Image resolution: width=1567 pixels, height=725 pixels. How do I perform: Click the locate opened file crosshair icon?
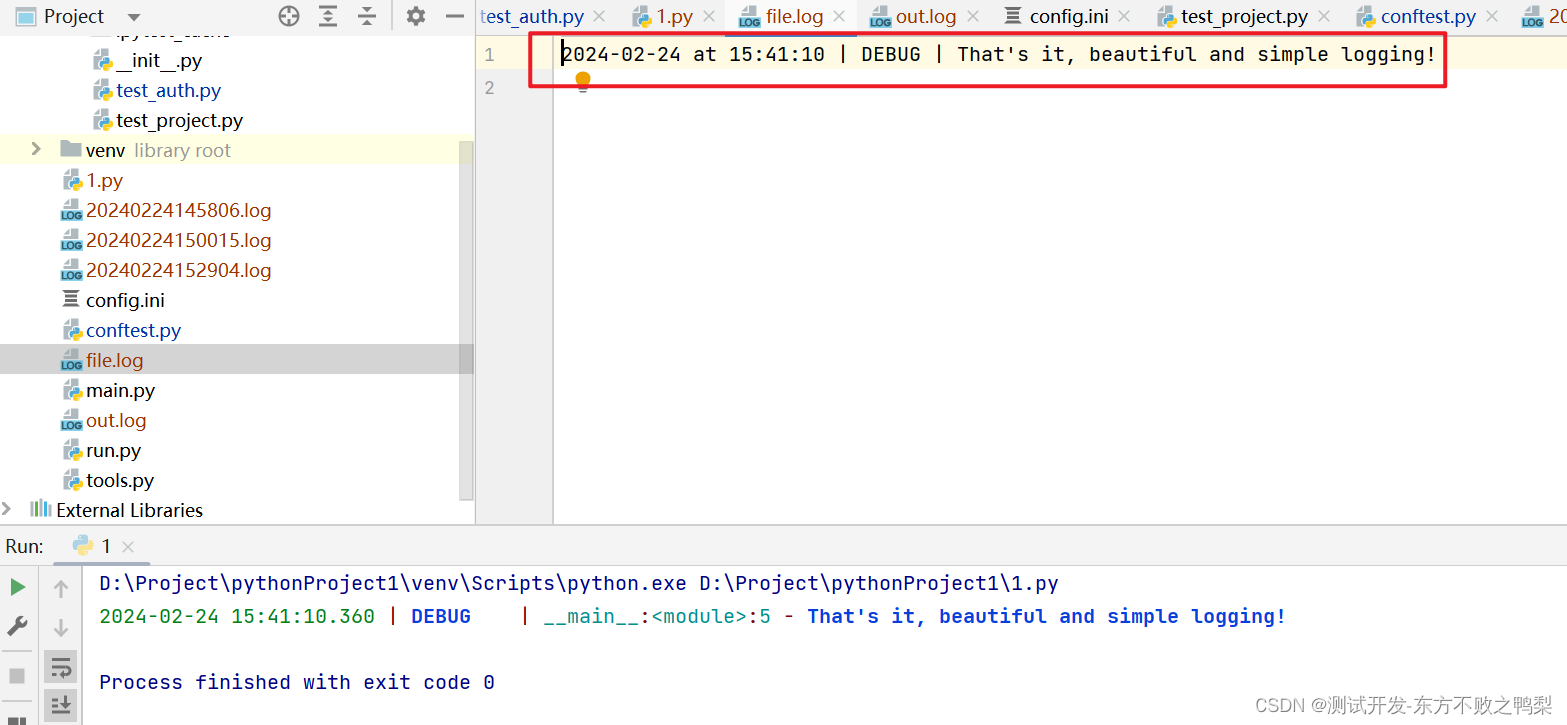tap(289, 16)
